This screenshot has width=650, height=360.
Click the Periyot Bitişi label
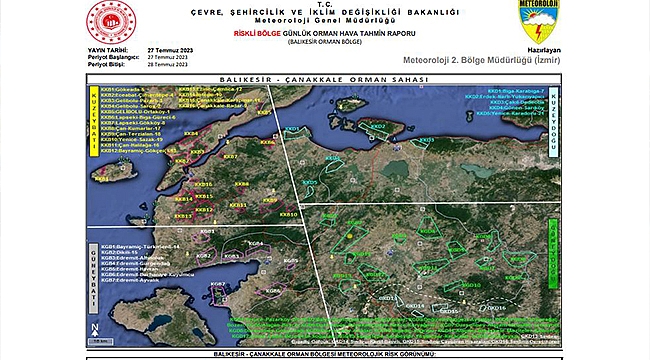106,64
